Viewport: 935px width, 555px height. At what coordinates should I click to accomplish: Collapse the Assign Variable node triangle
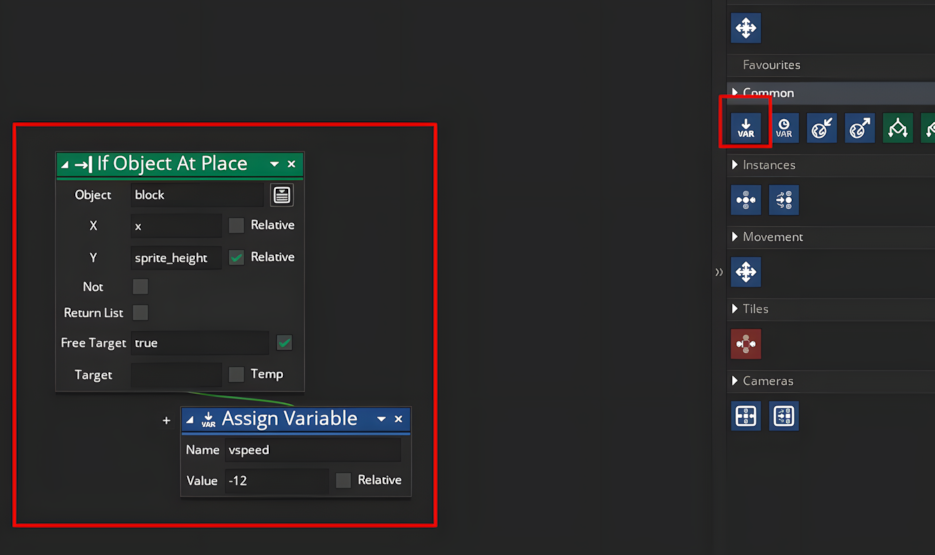coord(190,420)
